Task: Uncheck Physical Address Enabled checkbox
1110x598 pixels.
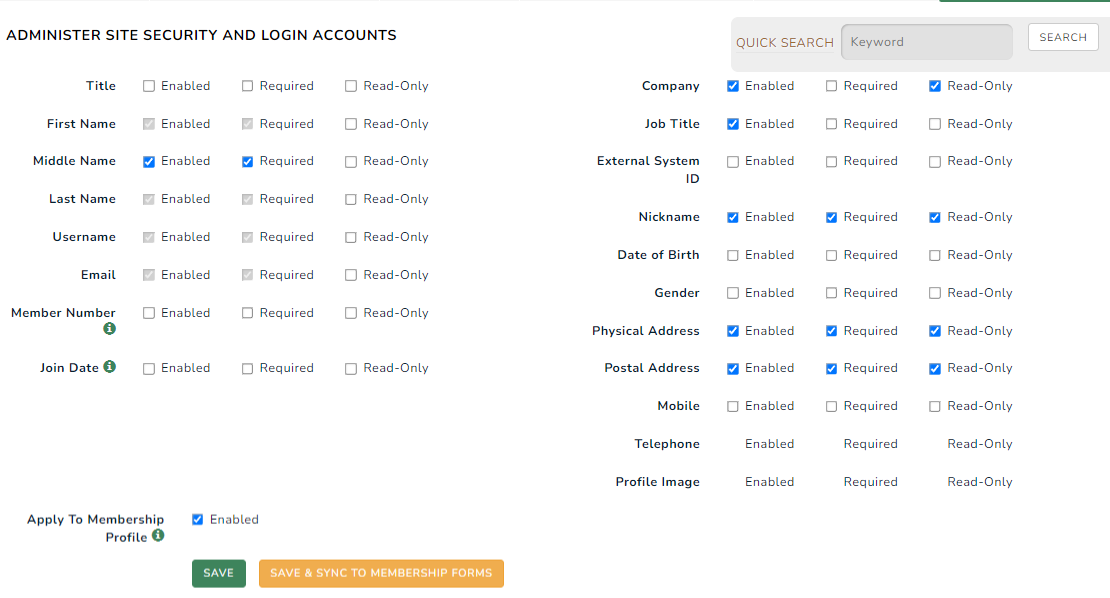Action: [733, 331]
